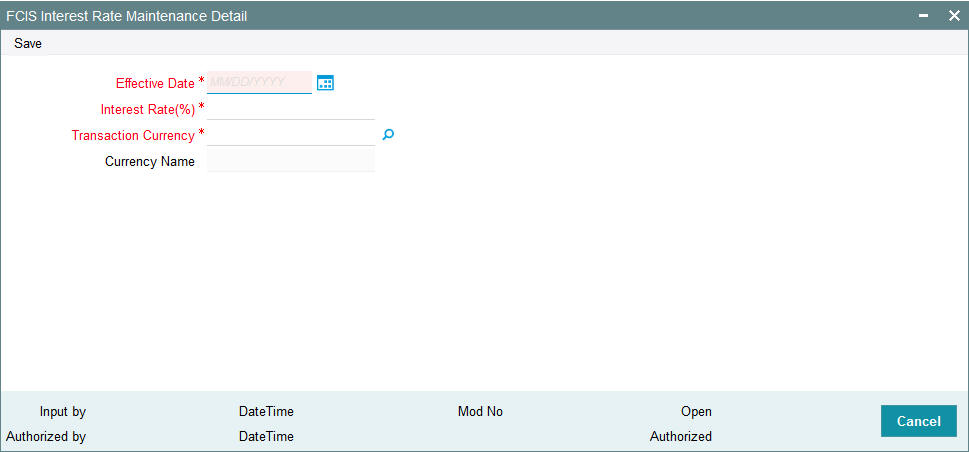Focus the Interest Rate(%) input field
The height and width of the screenshot is (452, 969).
tap(291, 109)
